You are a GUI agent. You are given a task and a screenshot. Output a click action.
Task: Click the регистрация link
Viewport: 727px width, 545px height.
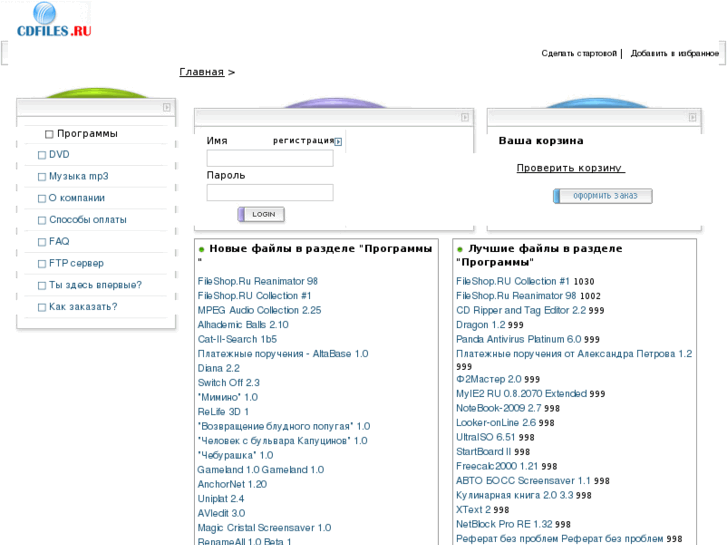pos(303,141)
